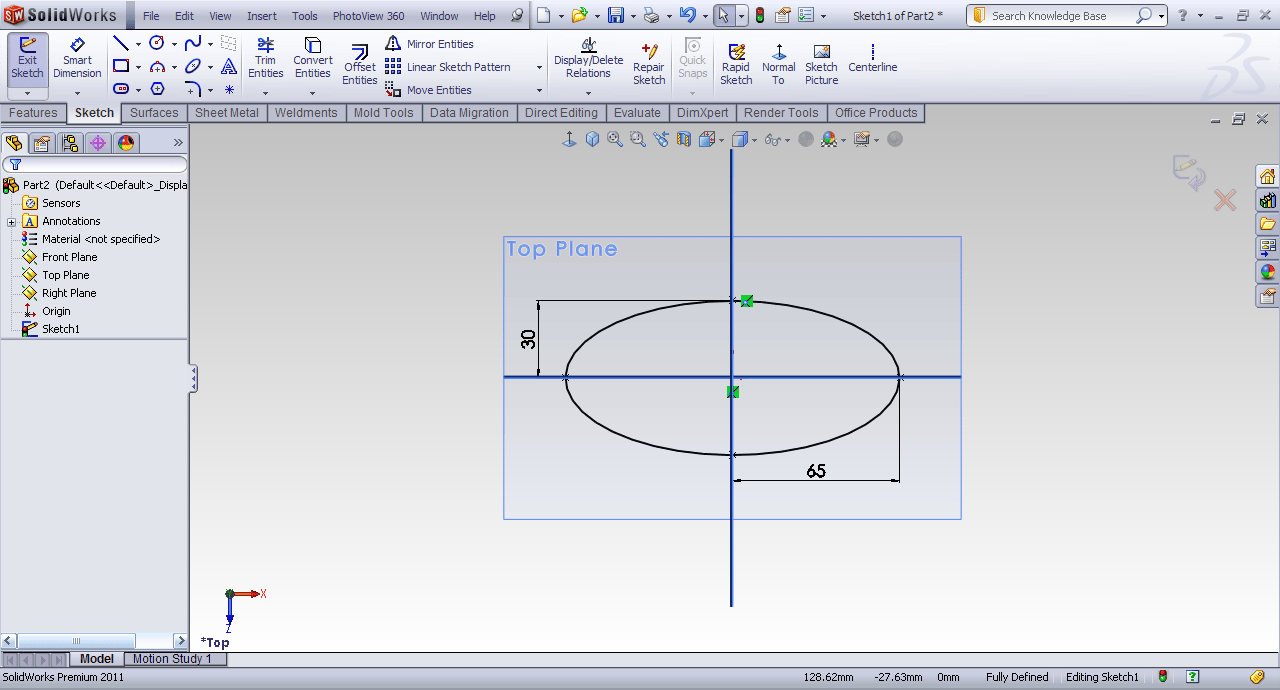Select the Sketch Fillet tool

(193, 89)
